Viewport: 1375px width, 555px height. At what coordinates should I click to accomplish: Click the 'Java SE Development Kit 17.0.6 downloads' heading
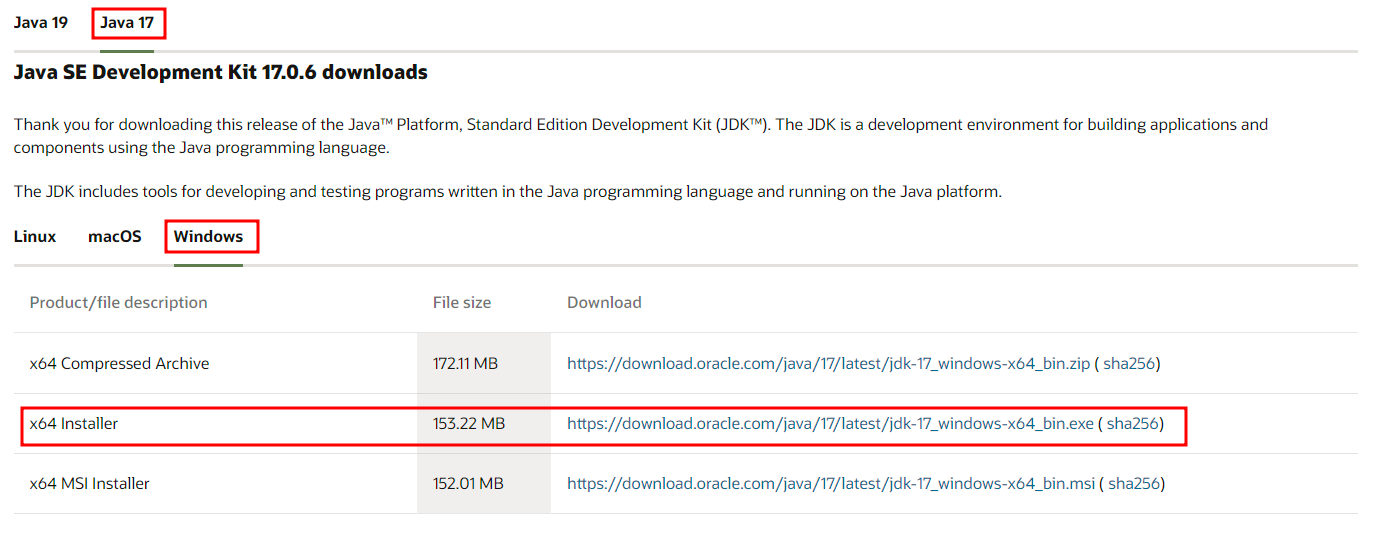(220, 73)
